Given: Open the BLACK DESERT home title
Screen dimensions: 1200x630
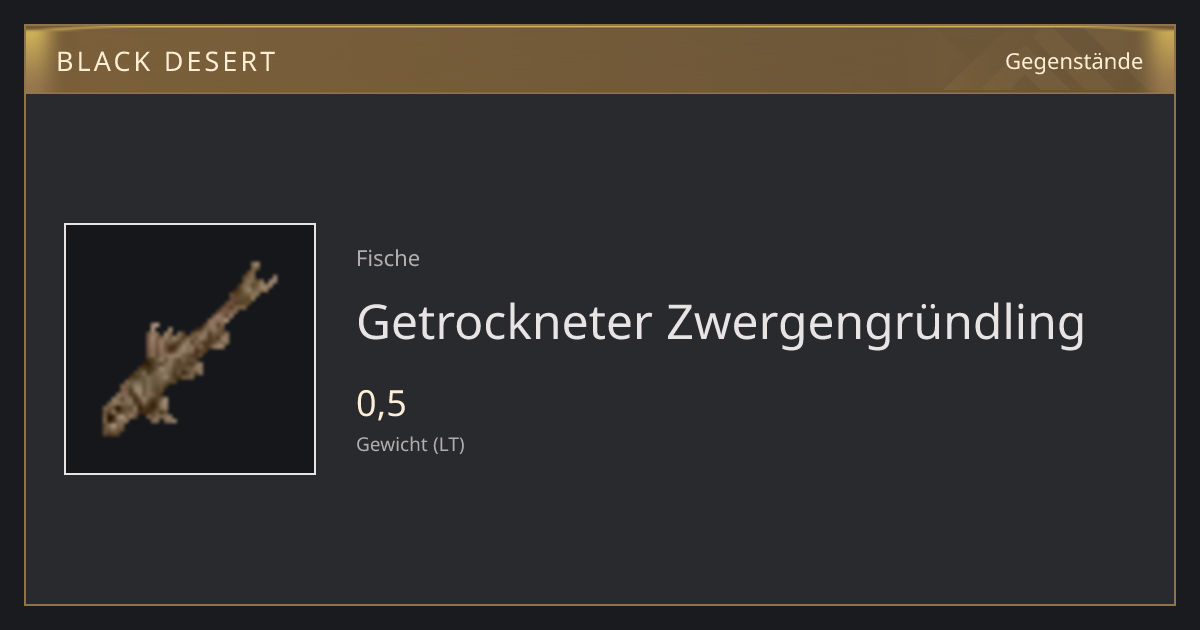Looking at the screenshot, I should [x=166, y=62].
